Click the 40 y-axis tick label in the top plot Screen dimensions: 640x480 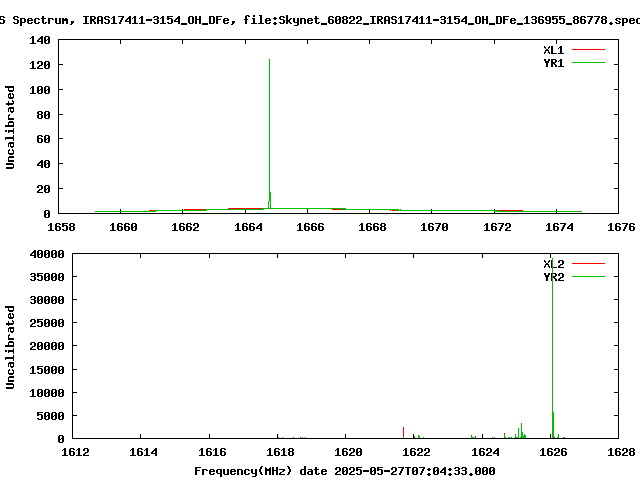click(x=43, y=164)
